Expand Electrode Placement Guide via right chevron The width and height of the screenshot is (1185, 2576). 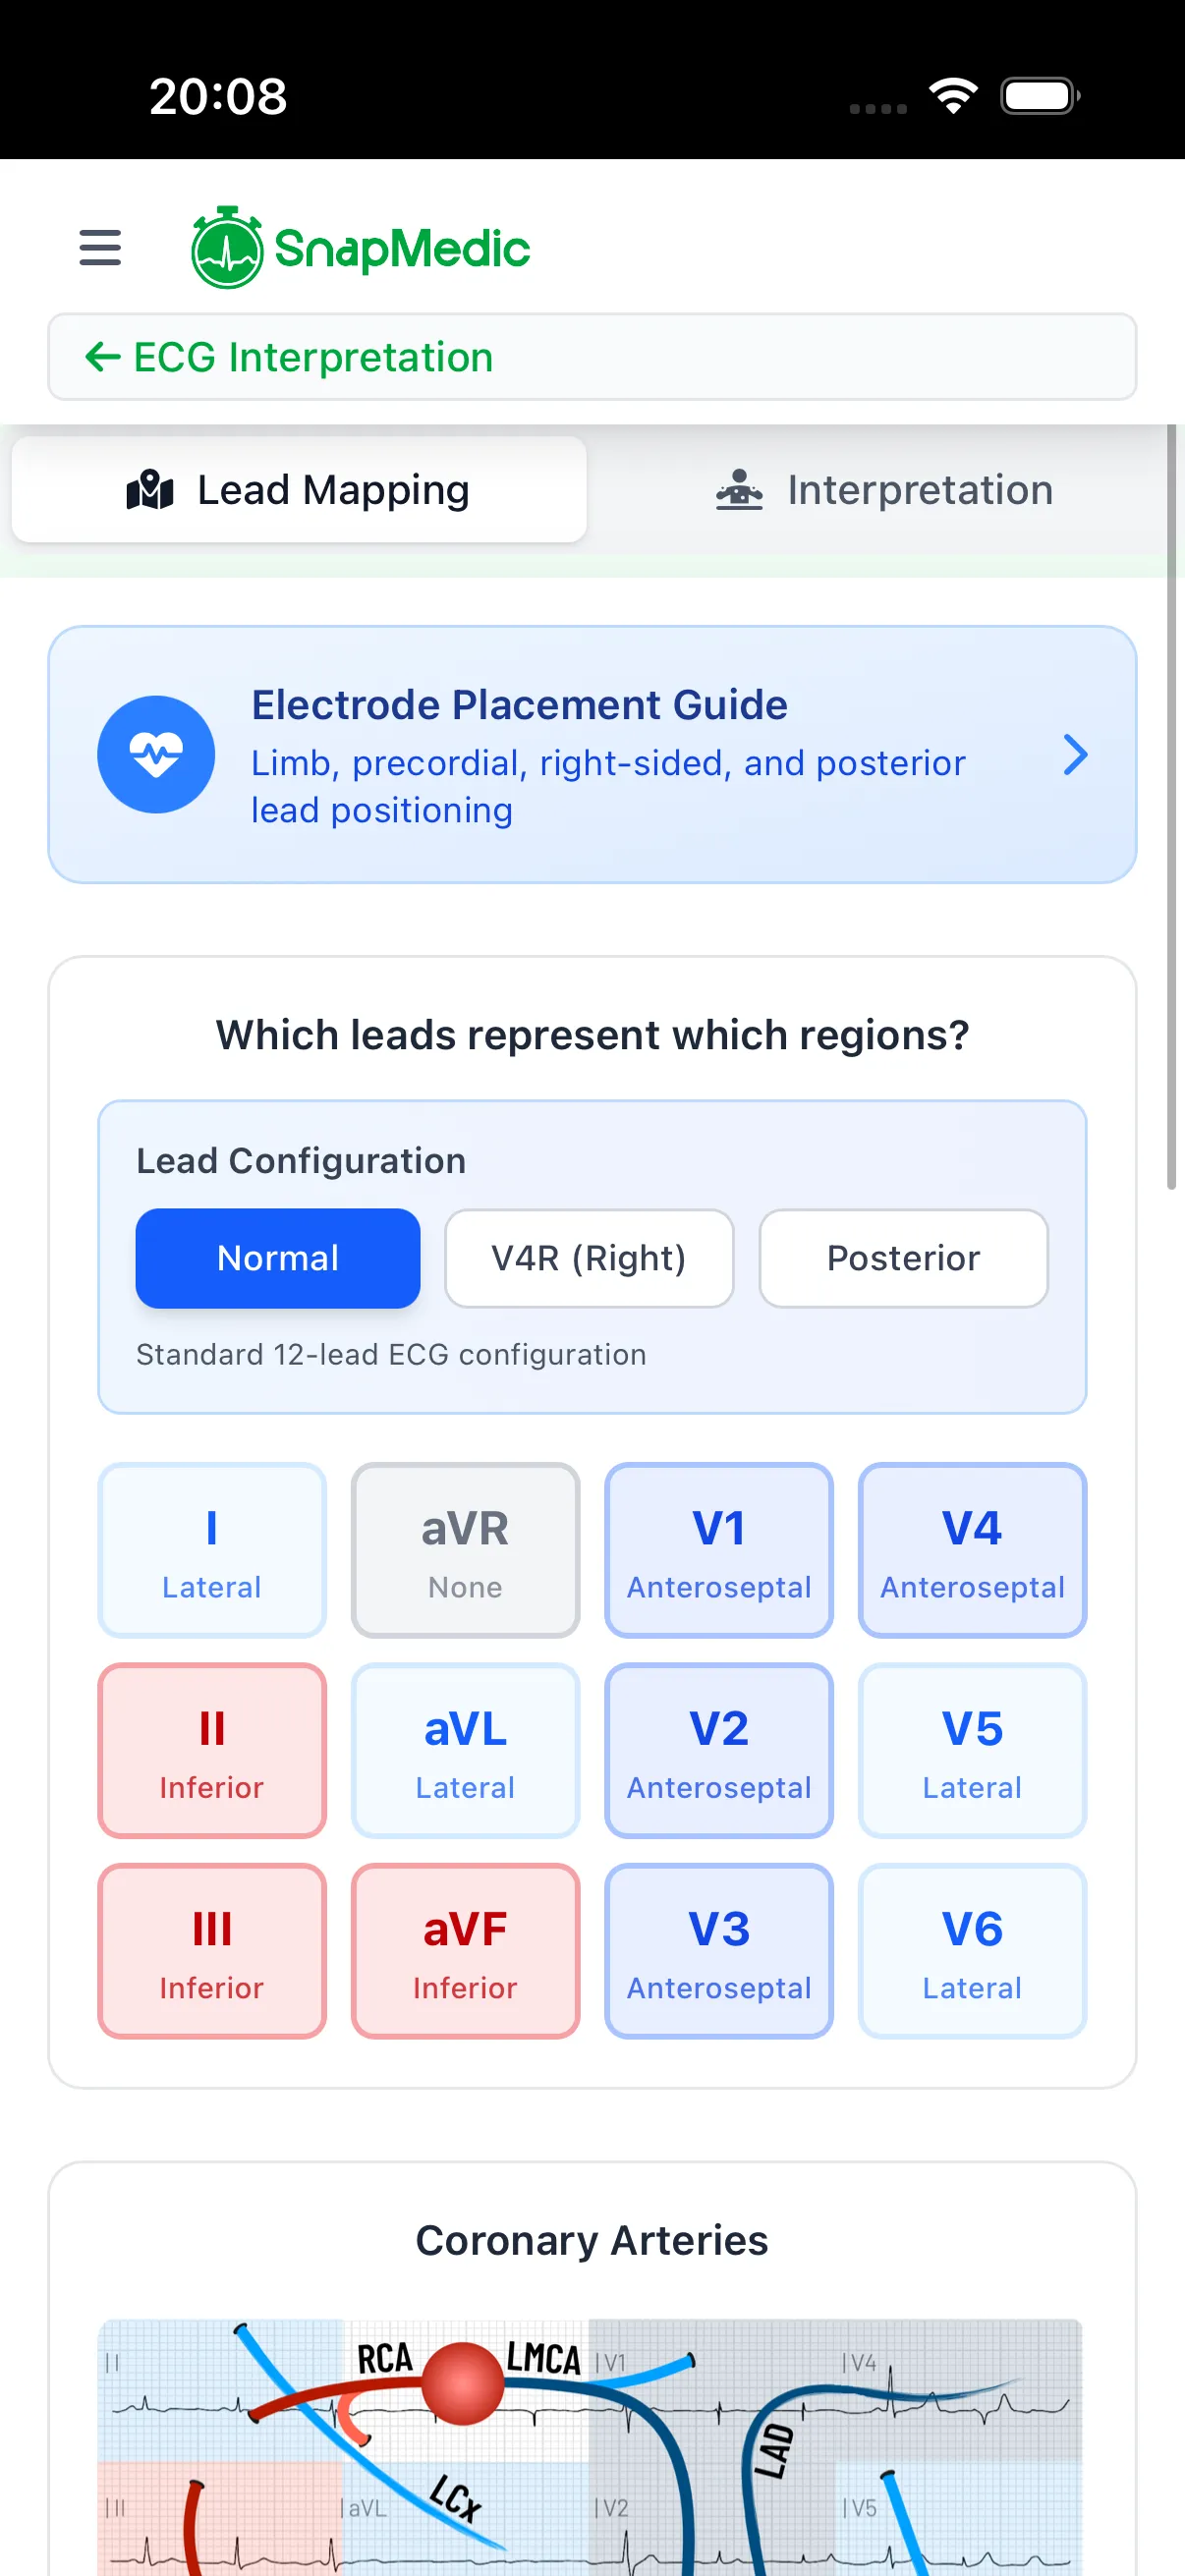tap(1077, 755)
